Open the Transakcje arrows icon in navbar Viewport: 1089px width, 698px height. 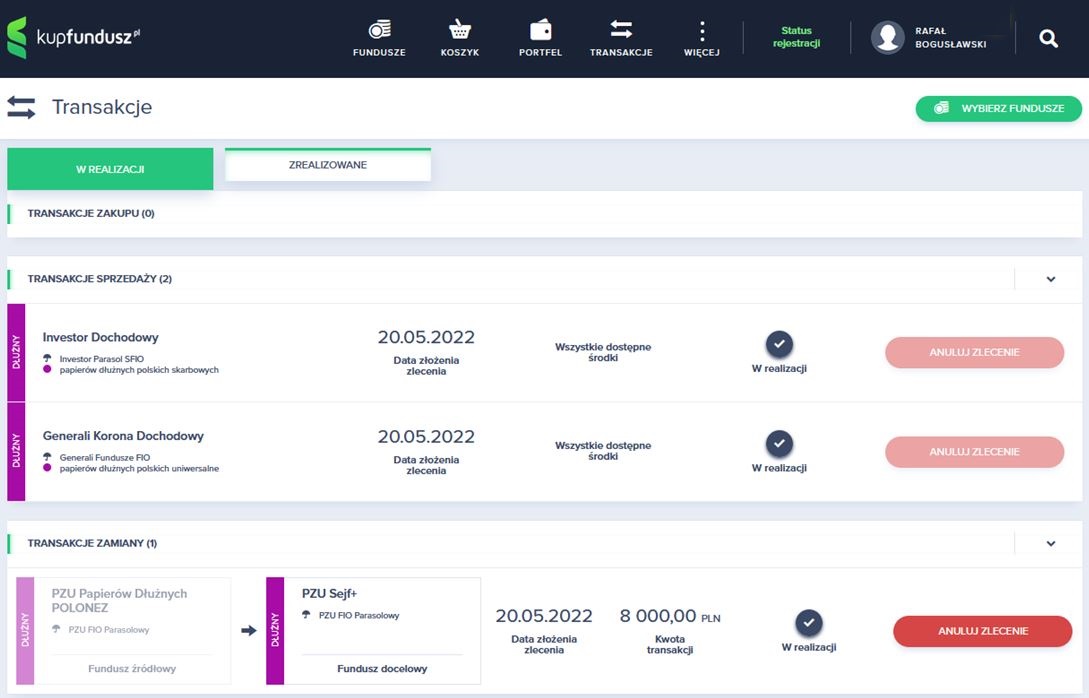[621, 29]
